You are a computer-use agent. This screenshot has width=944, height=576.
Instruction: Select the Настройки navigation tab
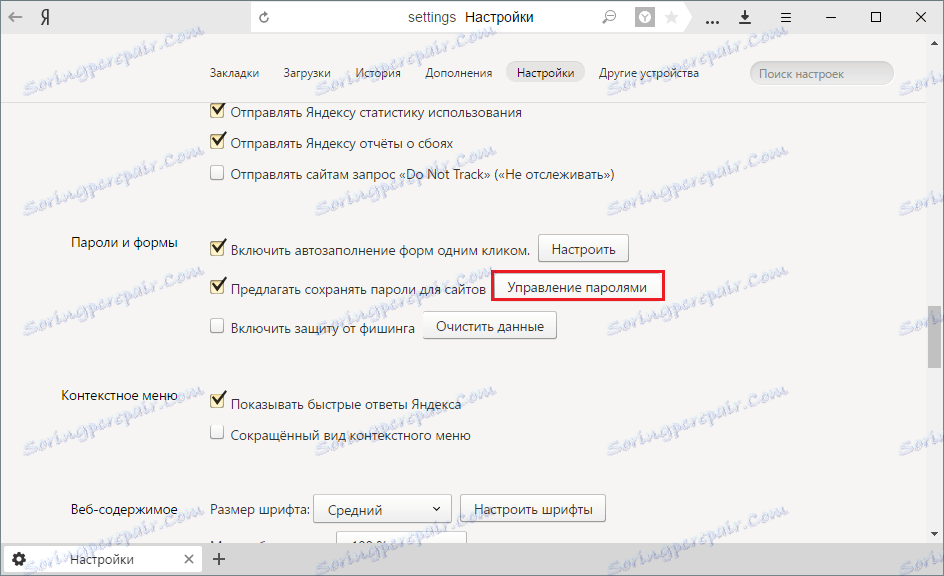click(x=545, y=73)
